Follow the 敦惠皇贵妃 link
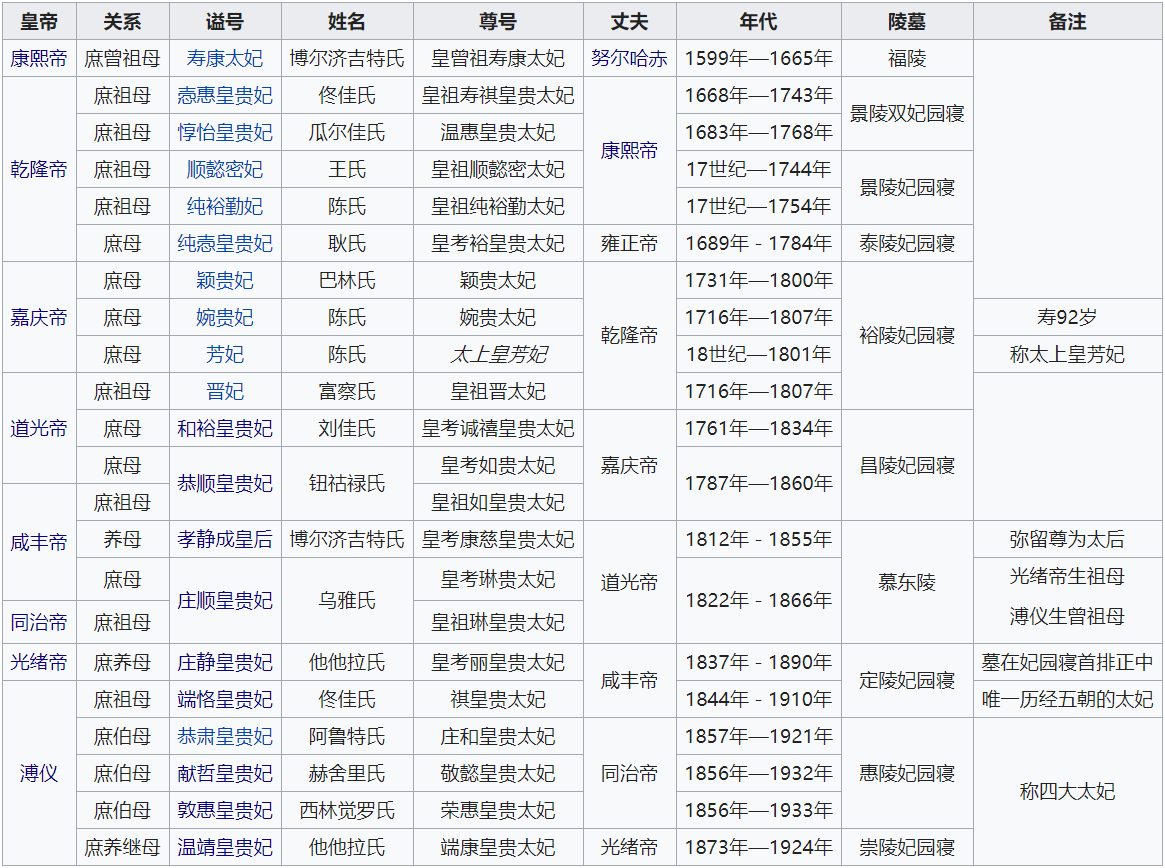Image resolution: width=1165 pixels, height=868 pixels. [x=225, y=811]
